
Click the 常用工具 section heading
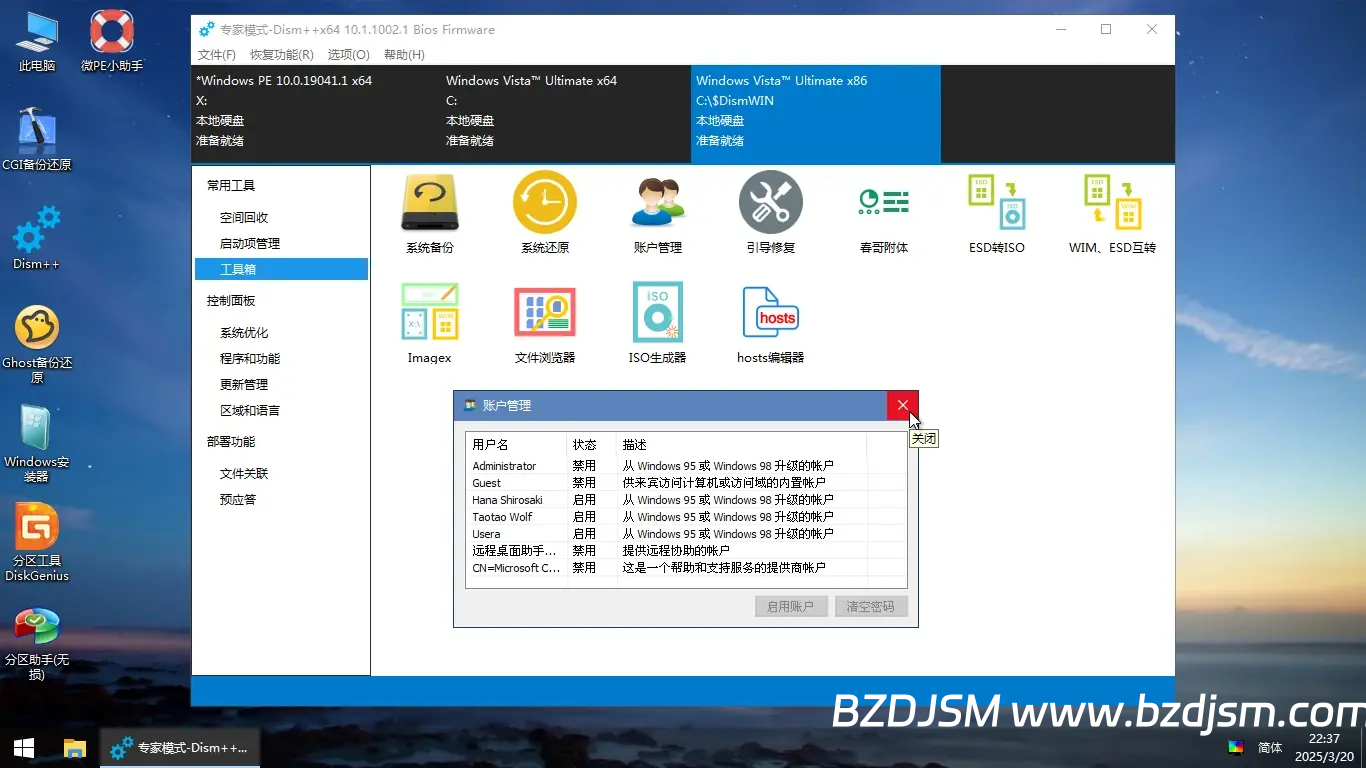tap(231, 185)
